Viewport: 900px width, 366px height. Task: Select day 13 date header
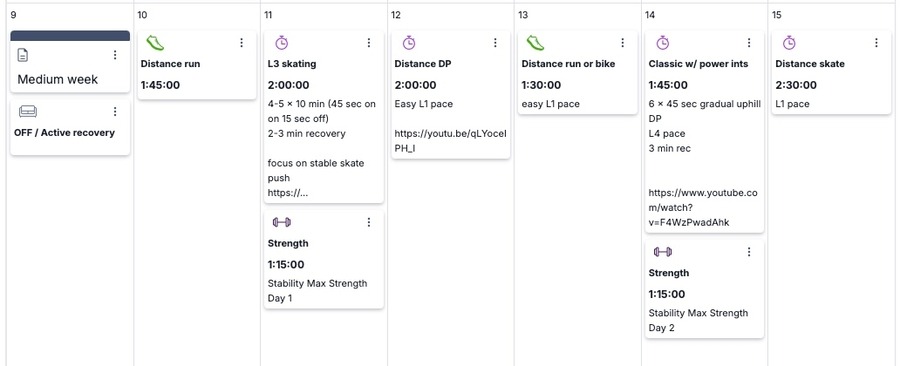coord(522,15)
